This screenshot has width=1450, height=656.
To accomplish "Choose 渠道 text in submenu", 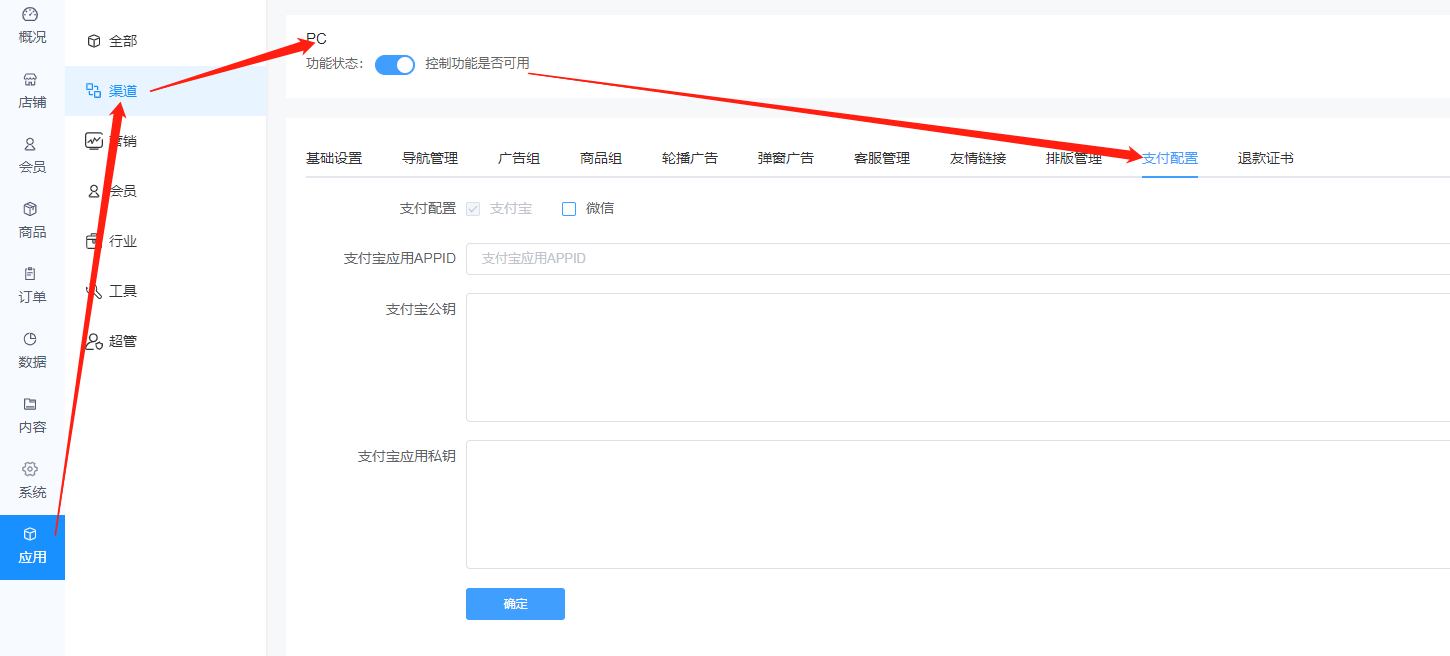I will click(x=123, y=91).
